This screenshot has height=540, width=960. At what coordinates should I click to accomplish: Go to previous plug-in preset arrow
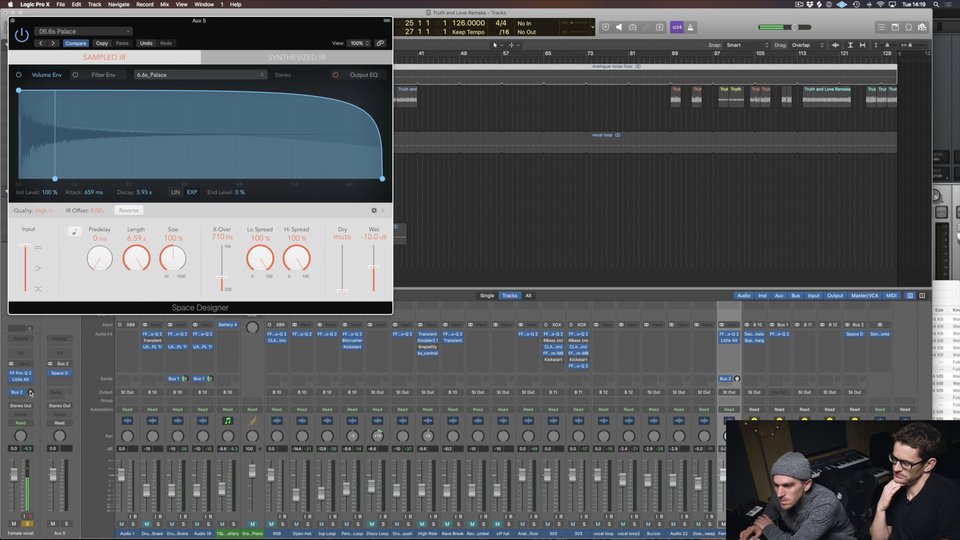(x=41, y=43)
